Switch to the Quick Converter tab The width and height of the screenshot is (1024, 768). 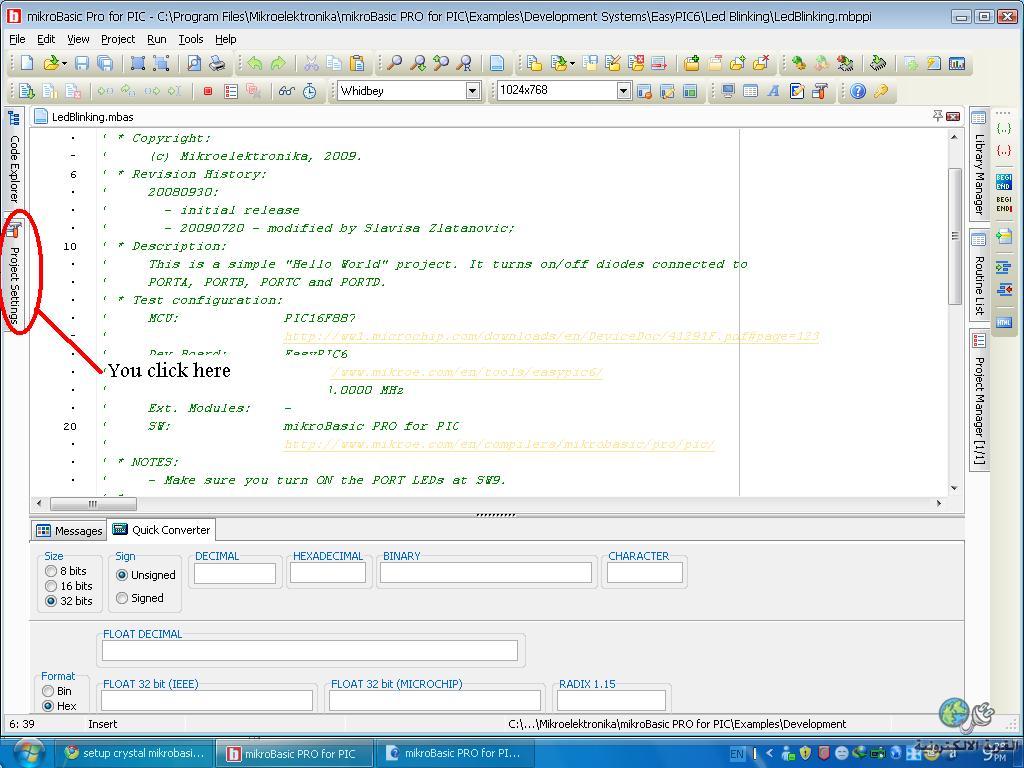tap(161, 530)
